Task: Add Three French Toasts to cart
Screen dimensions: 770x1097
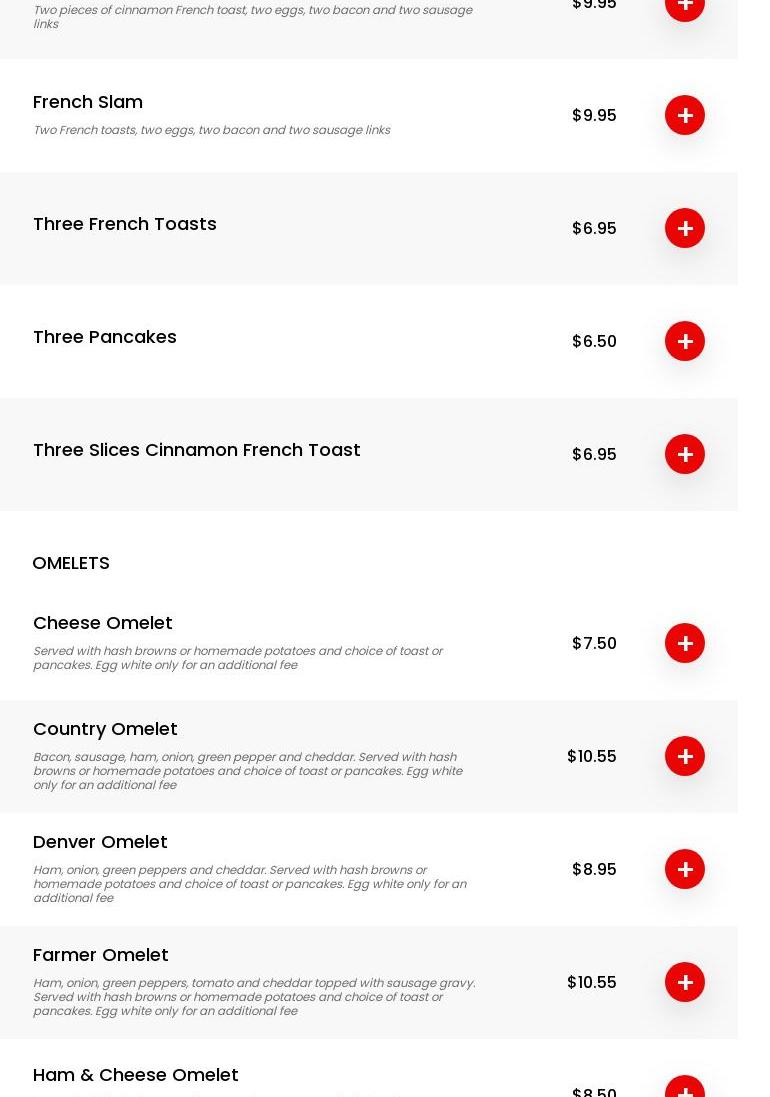Action: pos(685,228)
